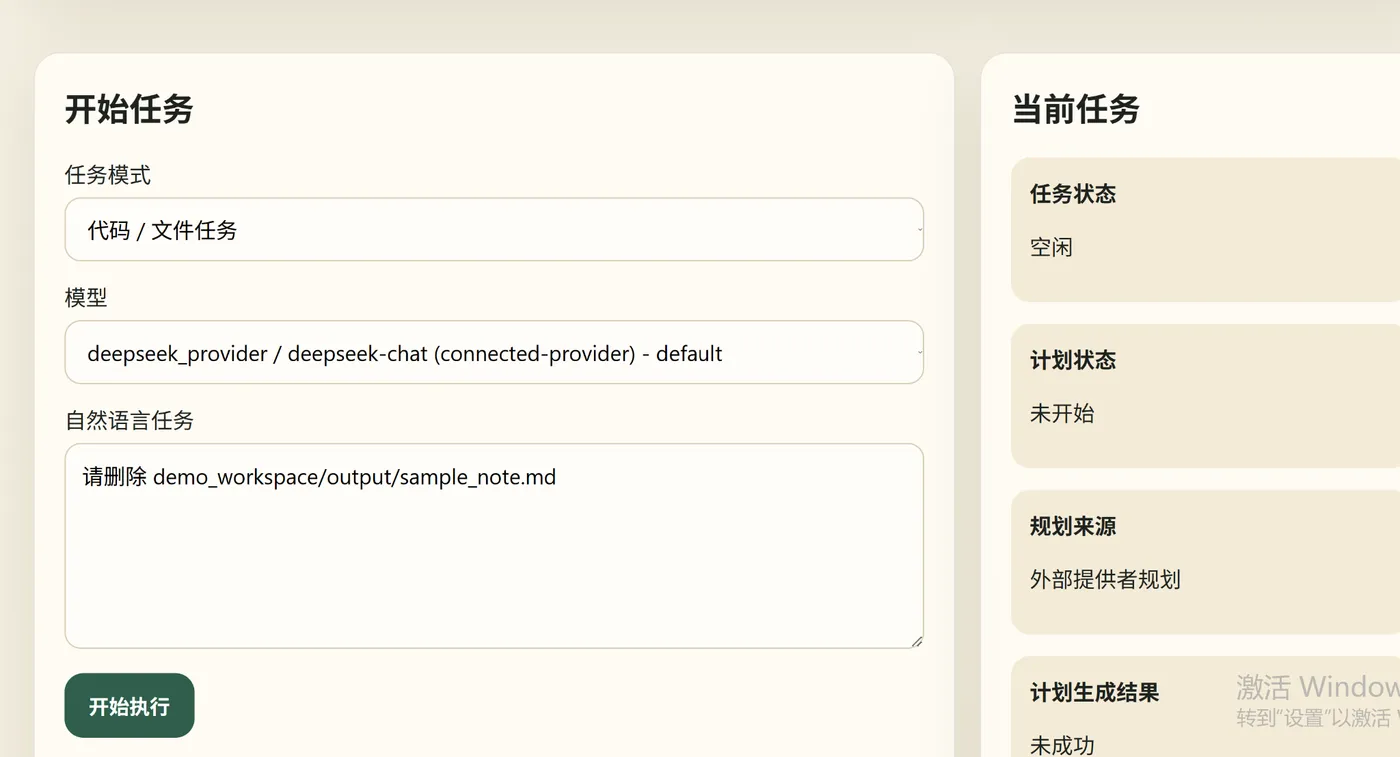Click the 自然语言任务 field label

(x=129, y=421)
